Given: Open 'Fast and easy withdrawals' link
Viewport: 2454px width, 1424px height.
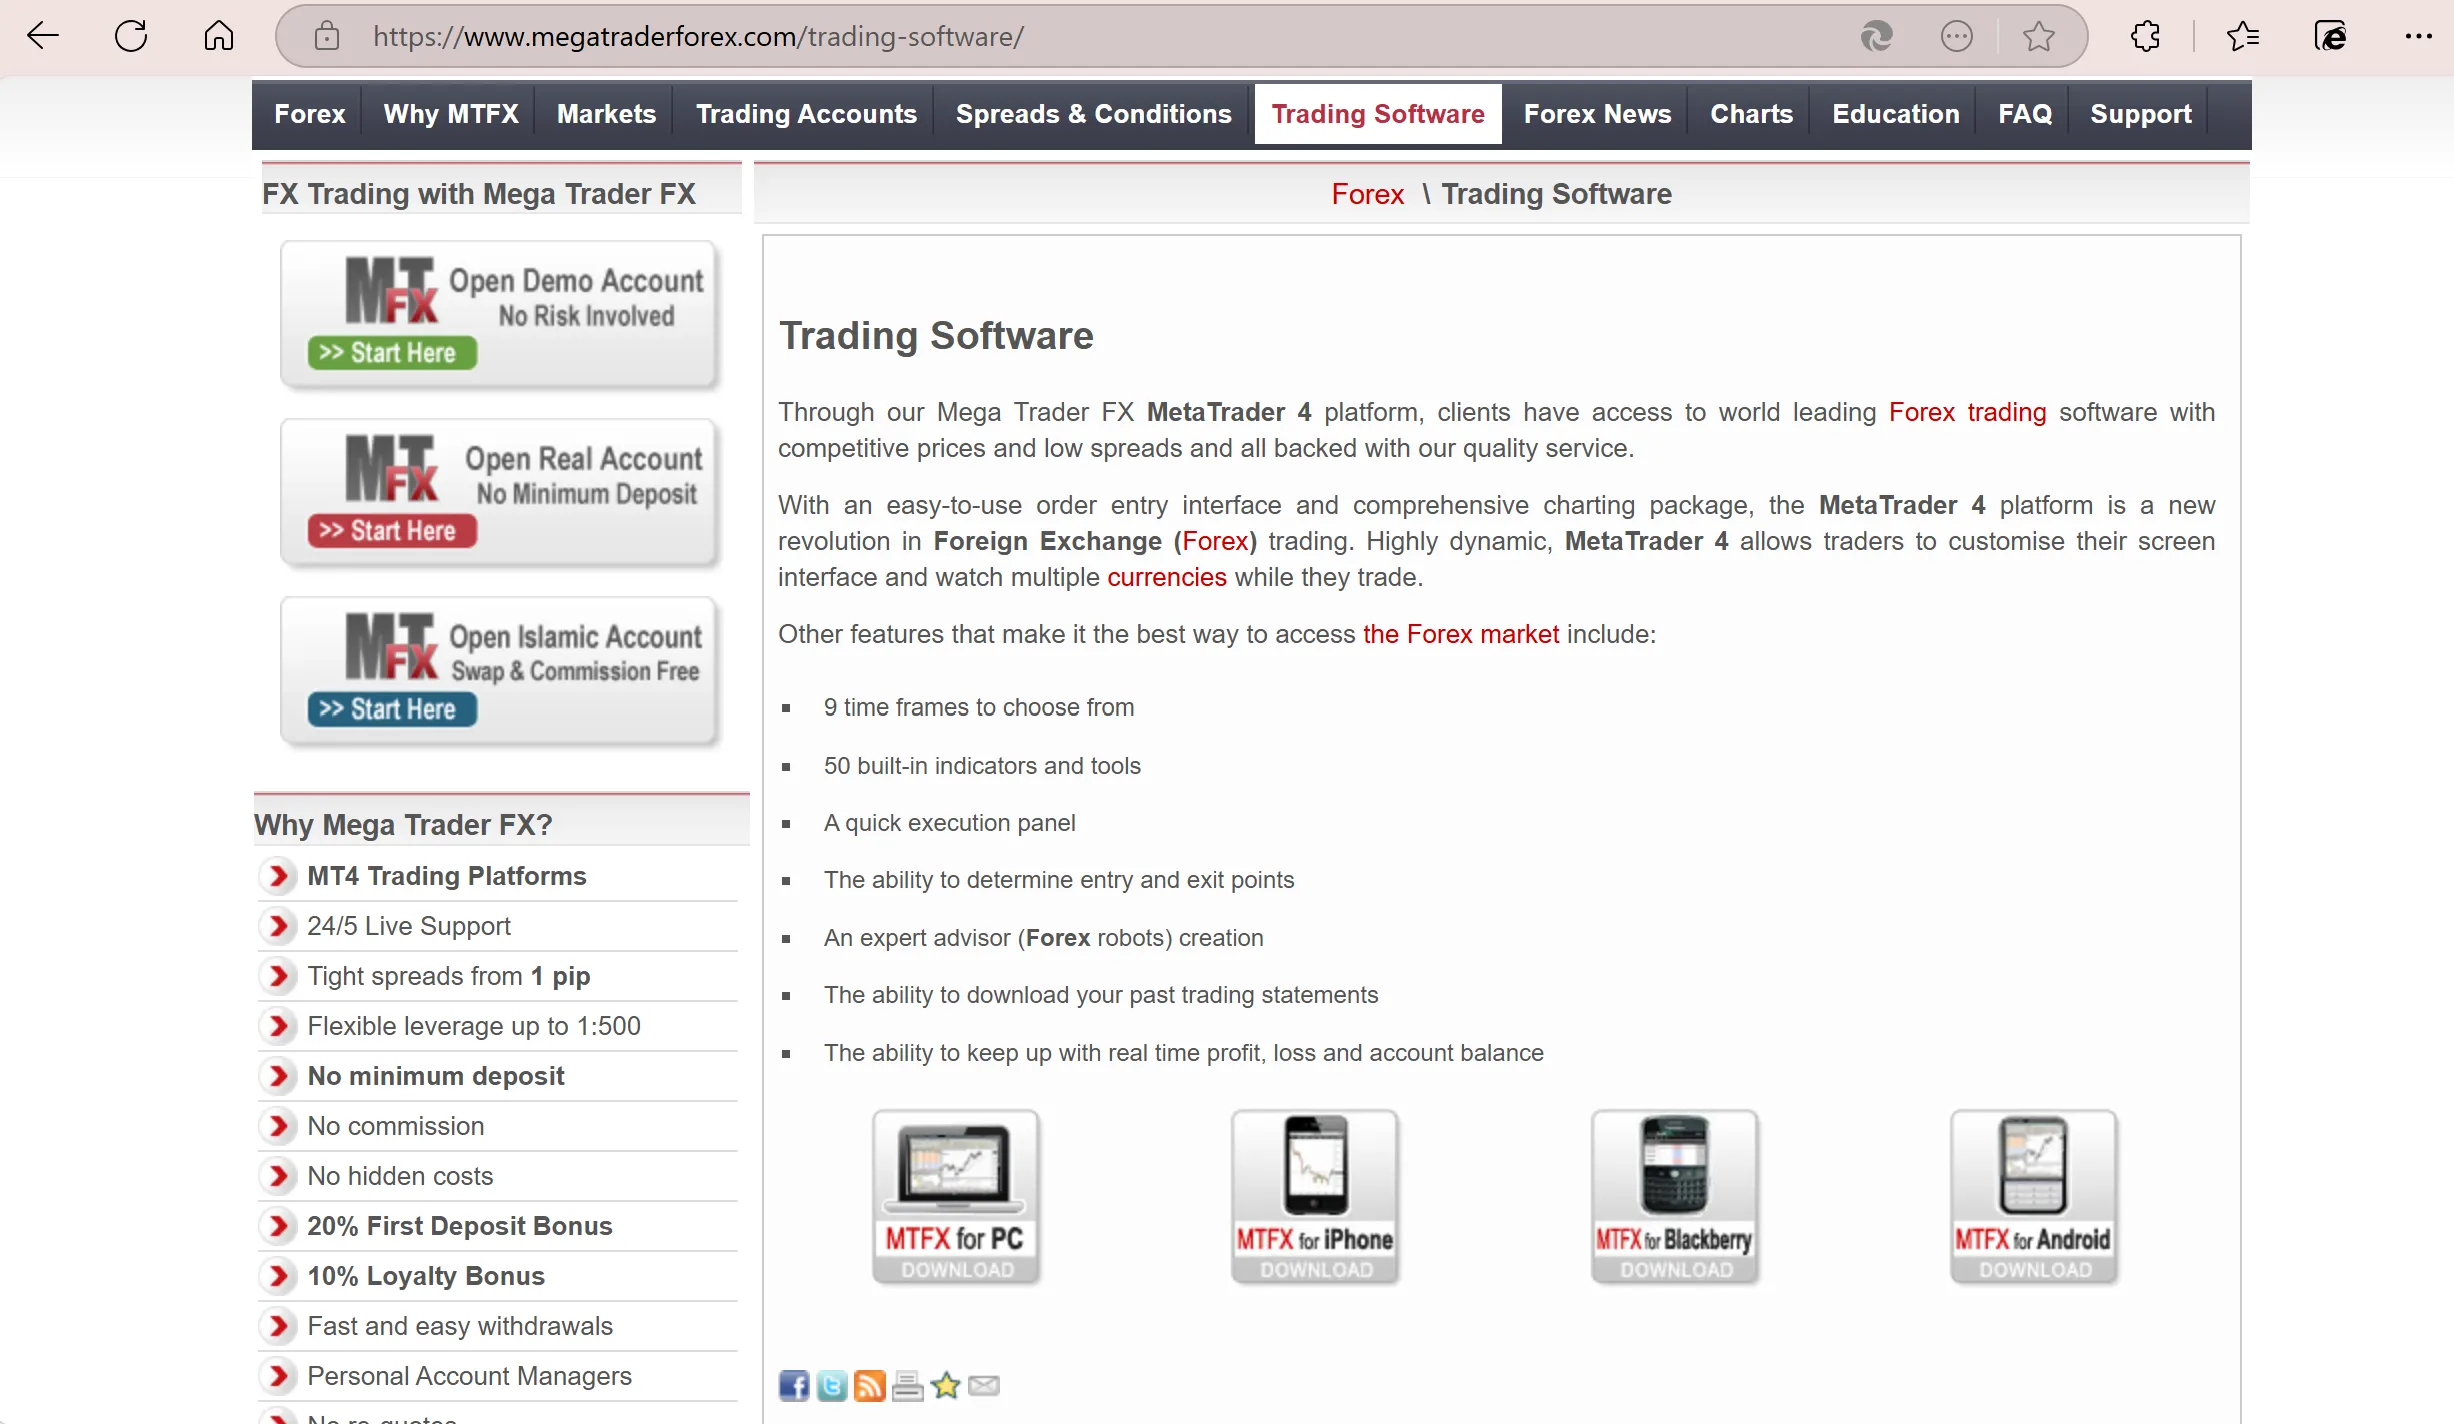Looking at the screenshot, I should (x=460, y=1326).
